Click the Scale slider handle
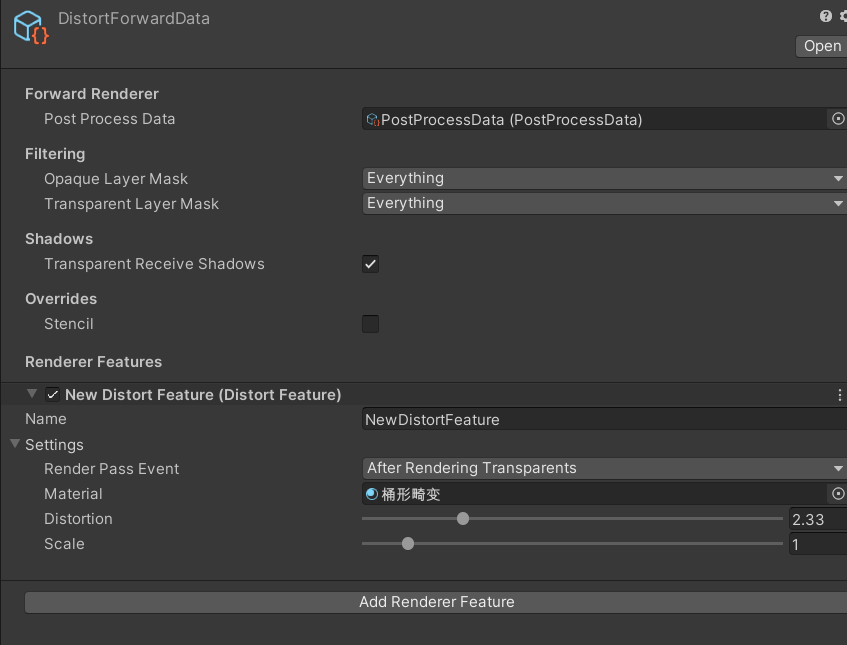The image size is (847, 645). pyautogui.click(x=408, y=543)
